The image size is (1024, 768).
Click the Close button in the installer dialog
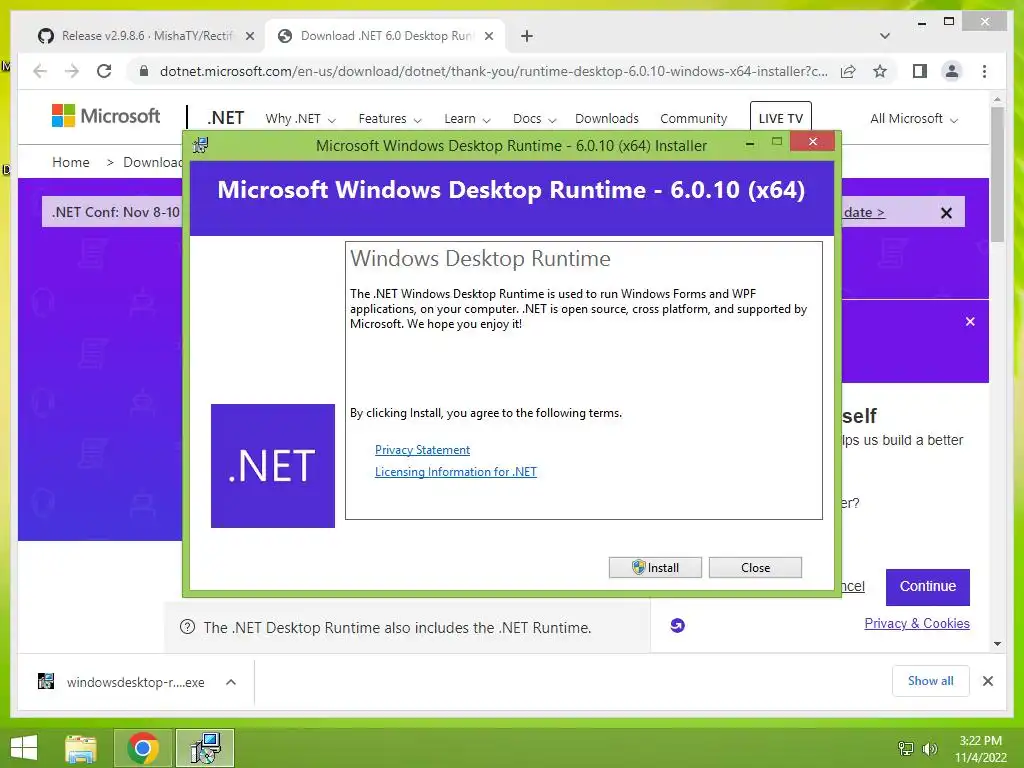tap(755, 568)
